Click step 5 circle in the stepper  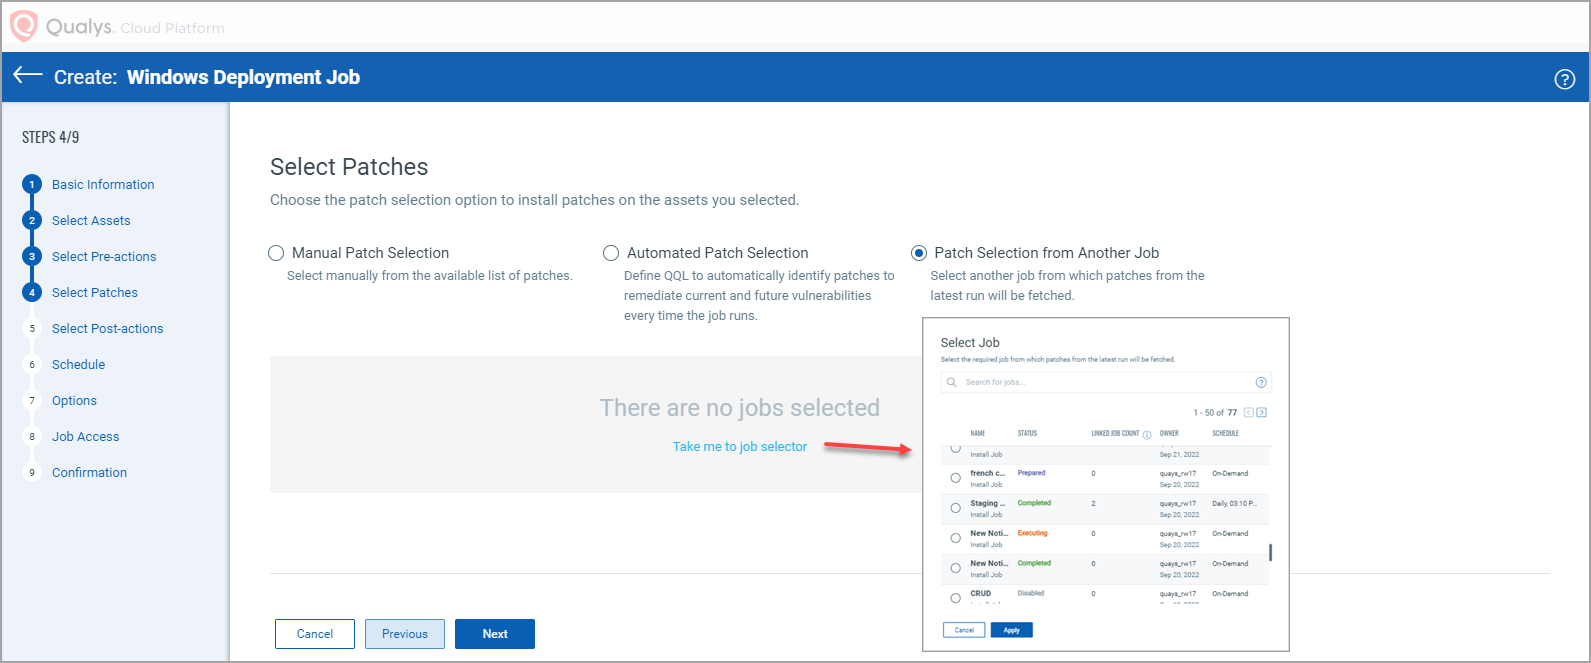coord(32,328)
